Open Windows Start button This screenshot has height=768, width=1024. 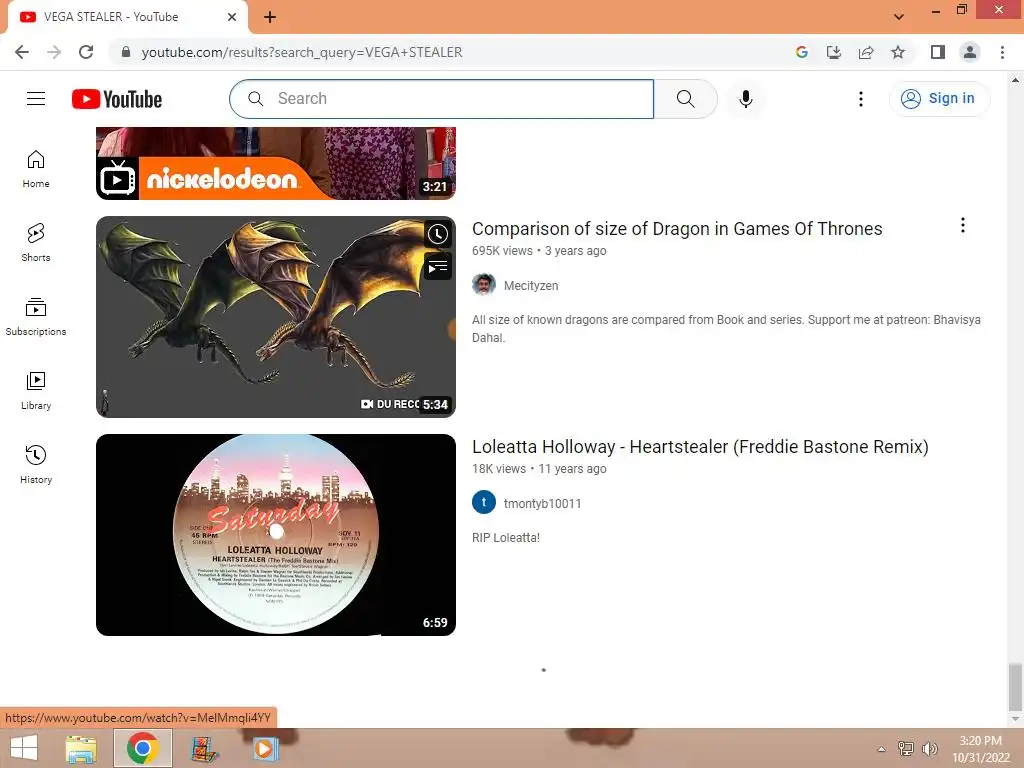(24, 748)
